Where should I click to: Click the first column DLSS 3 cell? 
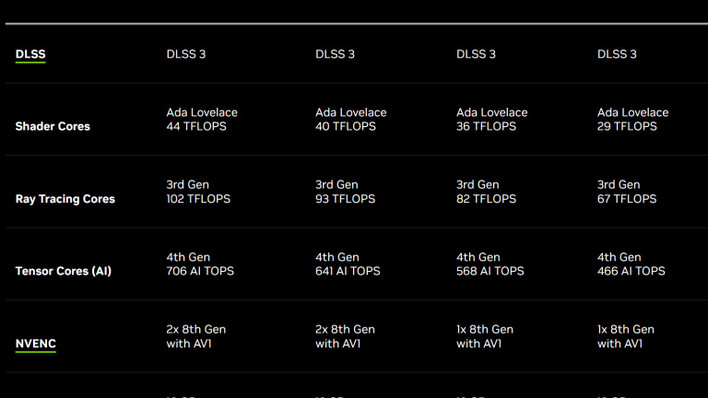pos(186,54)
